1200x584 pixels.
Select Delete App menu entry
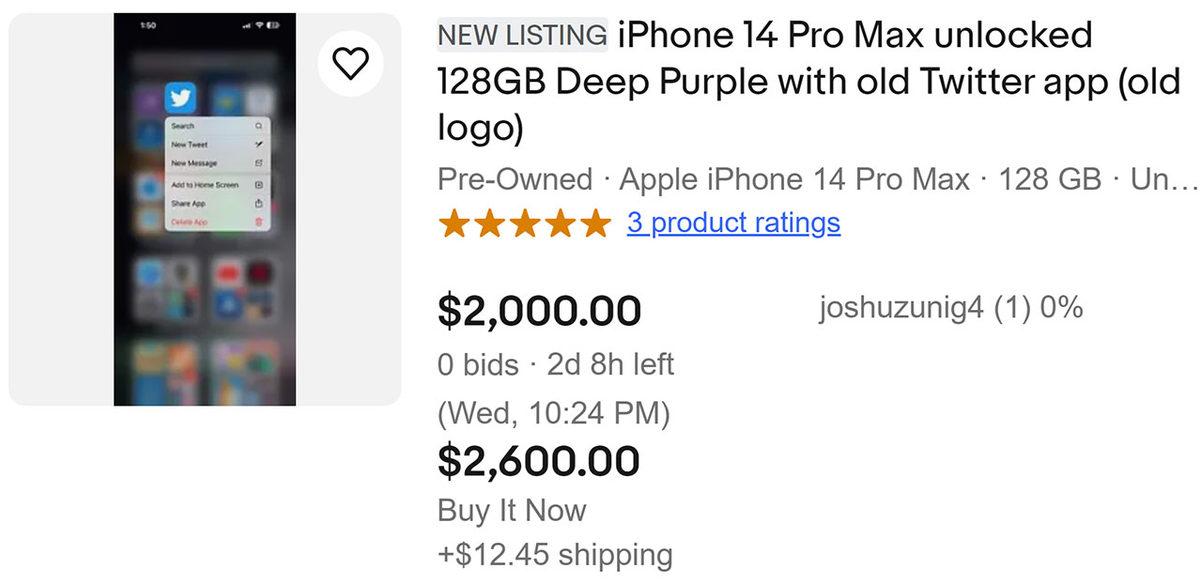[x=189, y=221]
